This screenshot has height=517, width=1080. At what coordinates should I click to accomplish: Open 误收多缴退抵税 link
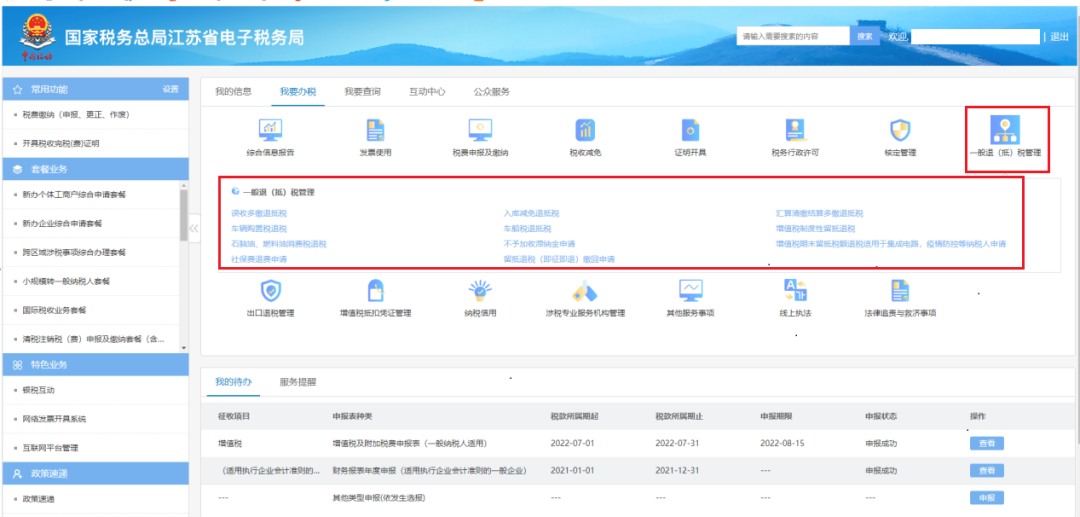[259, 213]
